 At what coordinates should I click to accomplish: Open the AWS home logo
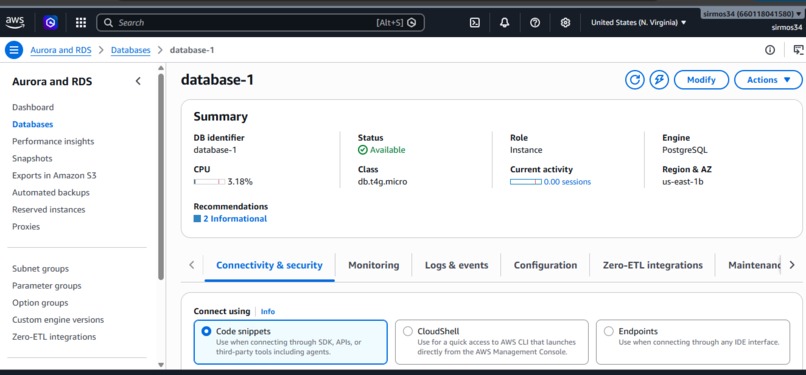pos(15,22)
